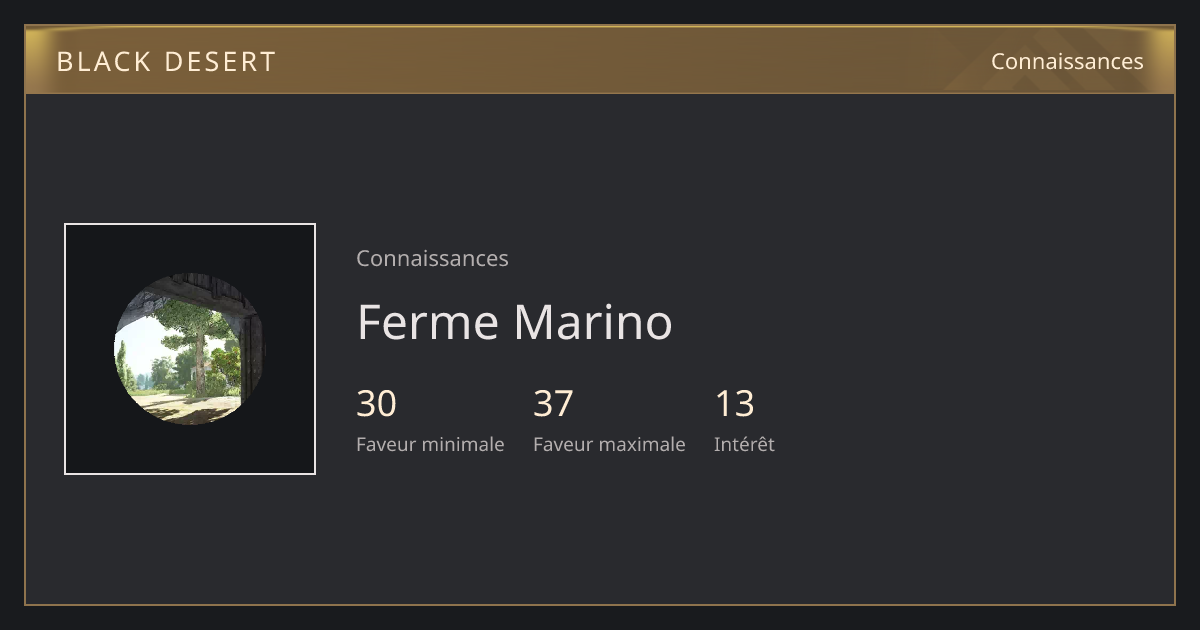Click the minimum favor value 30
The height and width of the screenshot is (630, 1200).
tap(376, 403)
